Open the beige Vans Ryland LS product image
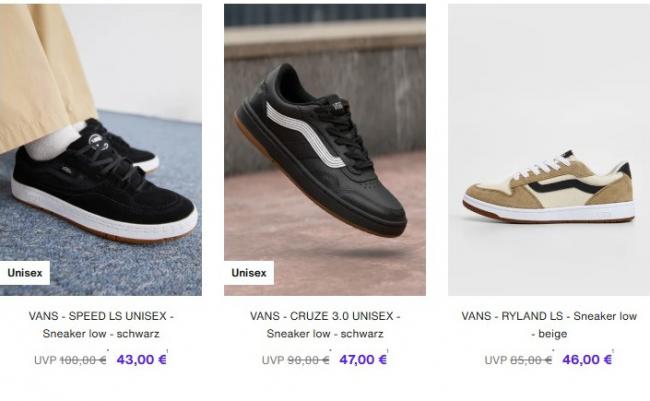Viewport: 650px width, 401px height. (549, 150)
